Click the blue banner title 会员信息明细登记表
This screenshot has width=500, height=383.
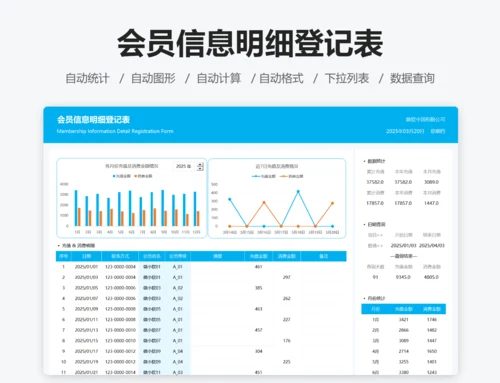tap(93, 120)
